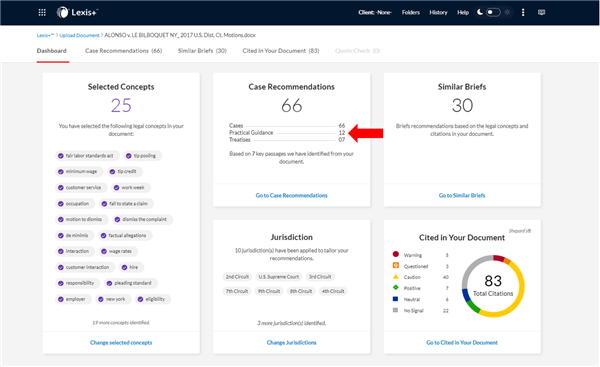The height and width of the screenshot is (367, 600).
Task: Open the vertical three-dot more options menu
Action: pos(523,13)
